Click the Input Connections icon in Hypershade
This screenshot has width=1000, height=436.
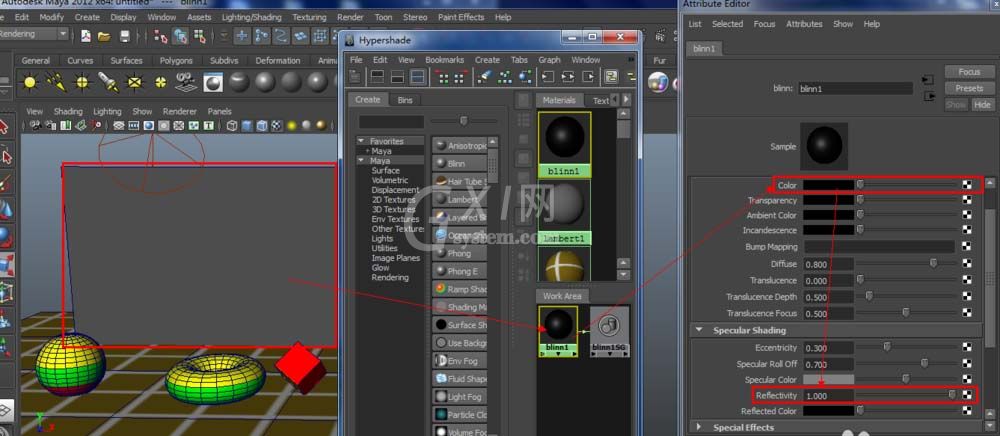(547, 77)
